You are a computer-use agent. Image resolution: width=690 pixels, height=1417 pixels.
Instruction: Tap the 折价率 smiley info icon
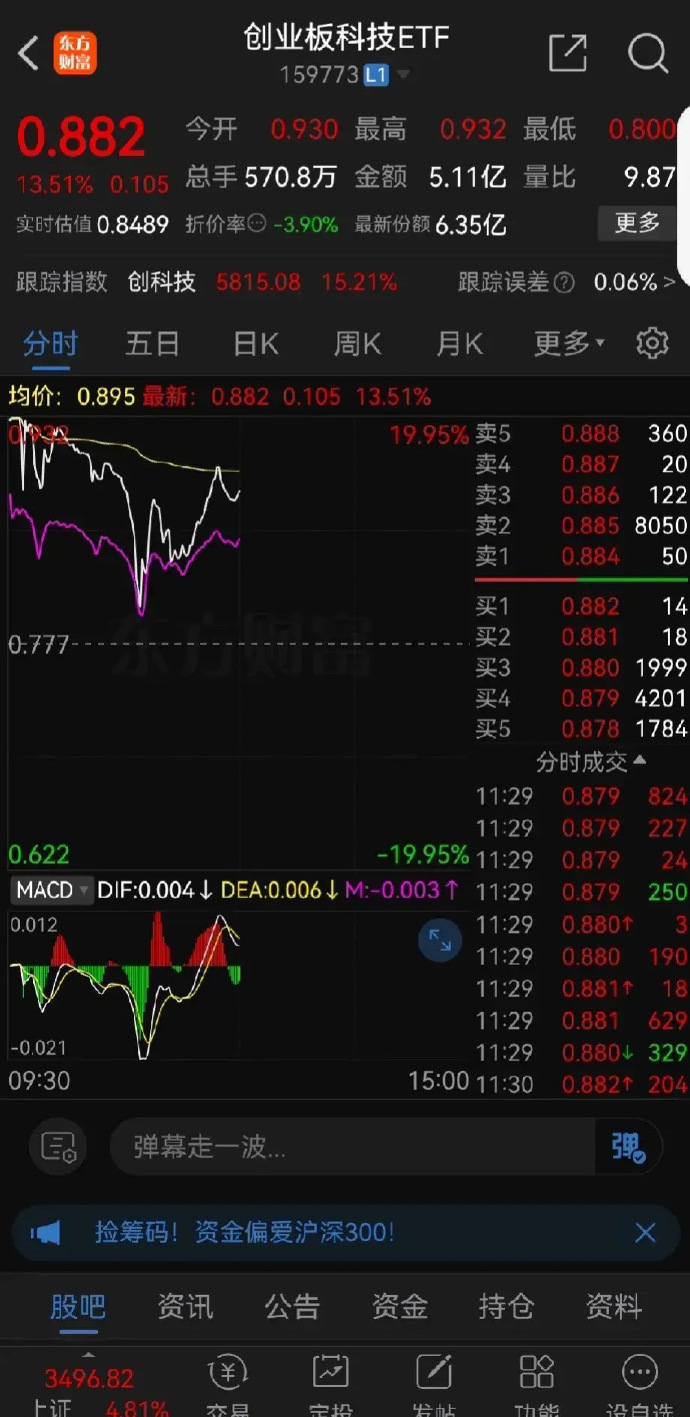[257, 224]
